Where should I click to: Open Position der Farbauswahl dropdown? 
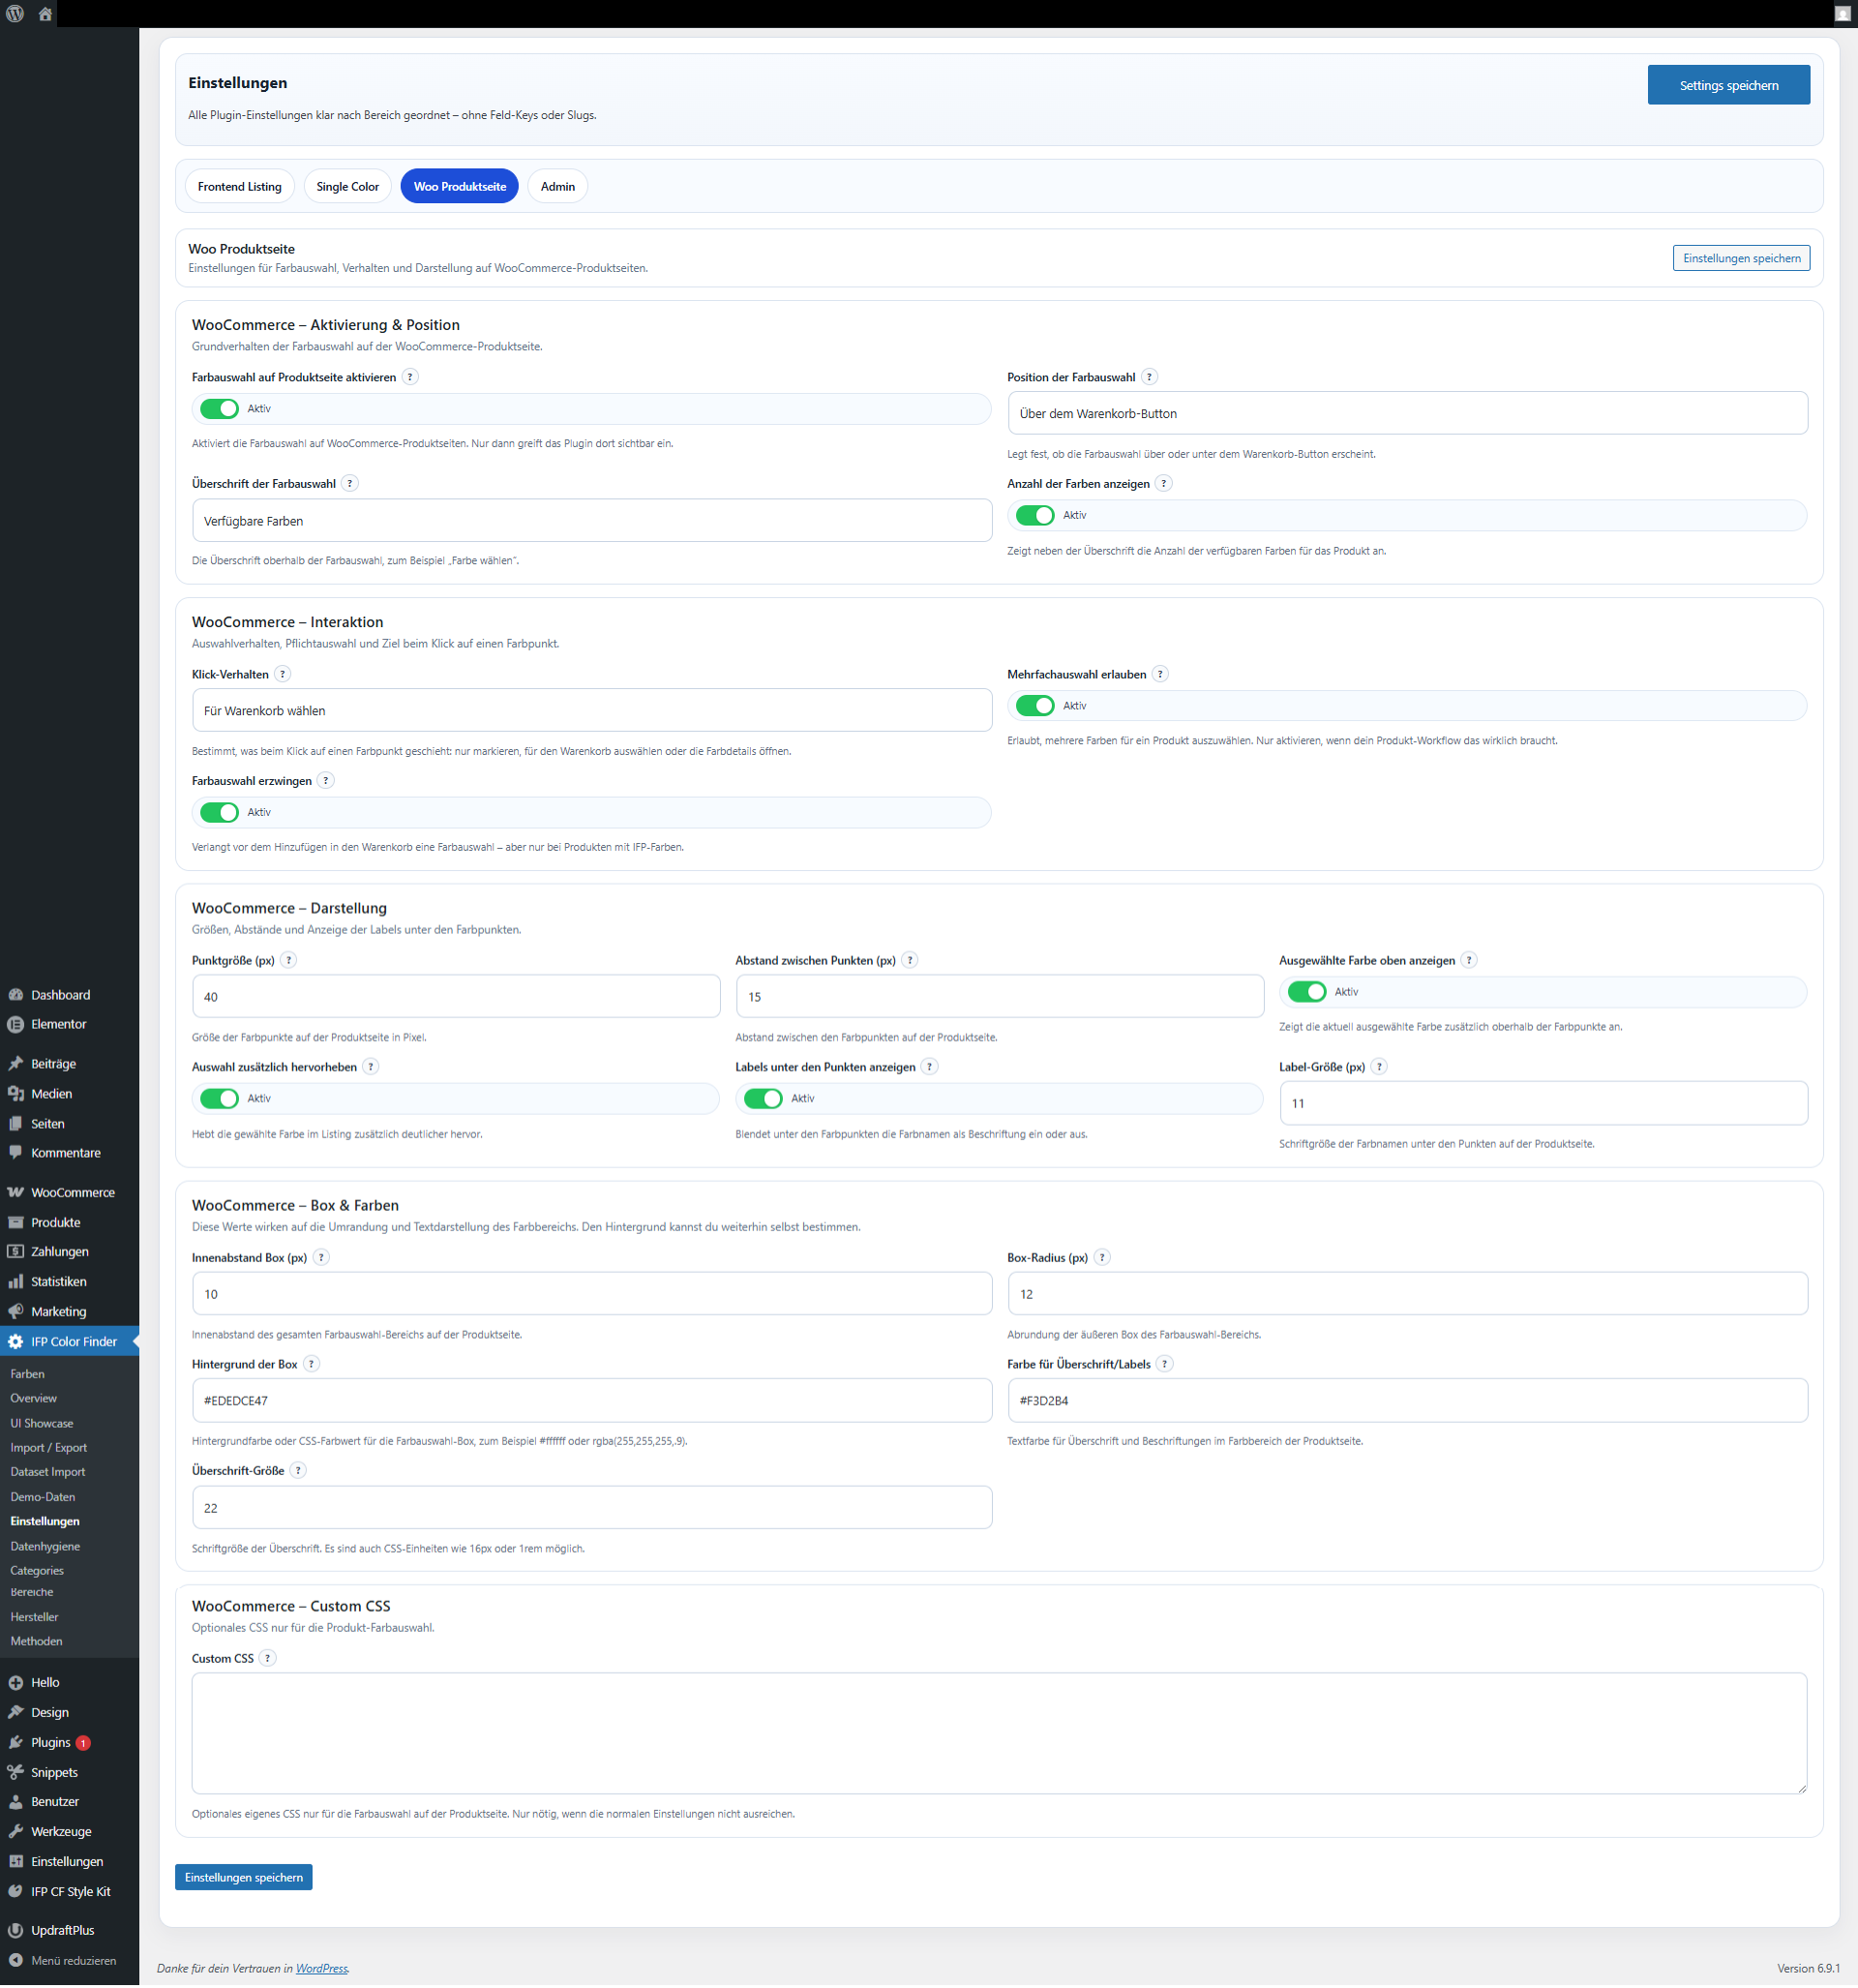coord(1407,413)
